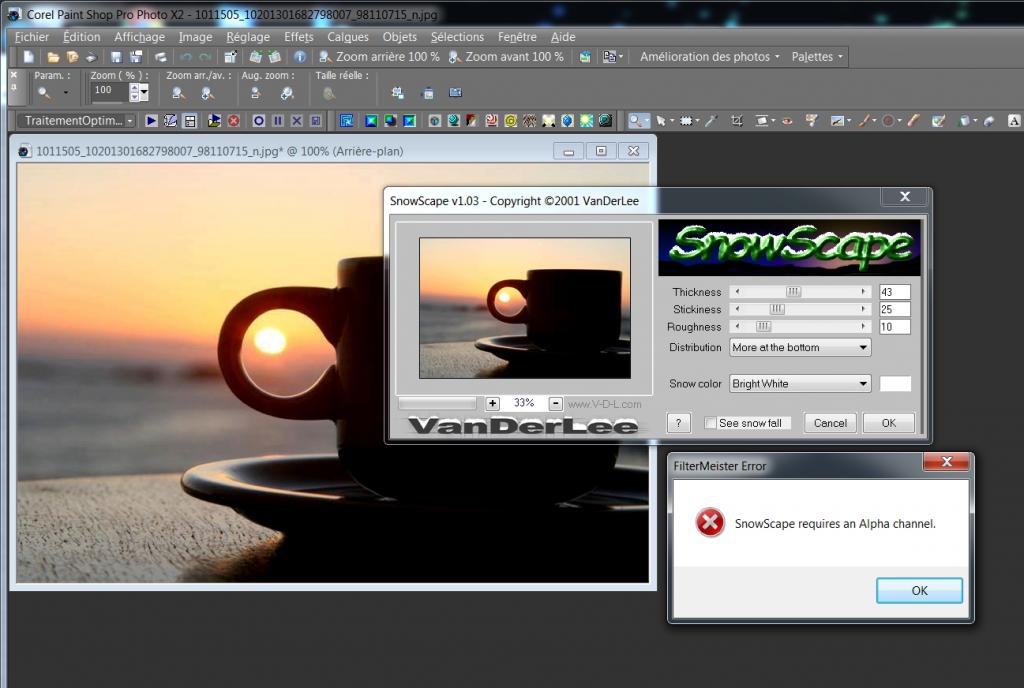Click the white Snow color swatch
Image resolution: width=1024 pixels, height=688 pixels.
coord(895,384)
